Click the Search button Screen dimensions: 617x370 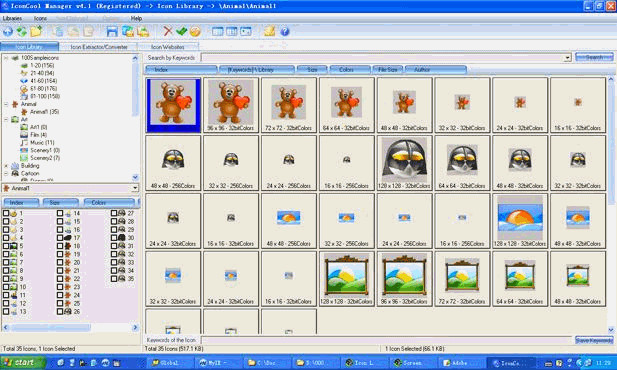click(594, 57)
